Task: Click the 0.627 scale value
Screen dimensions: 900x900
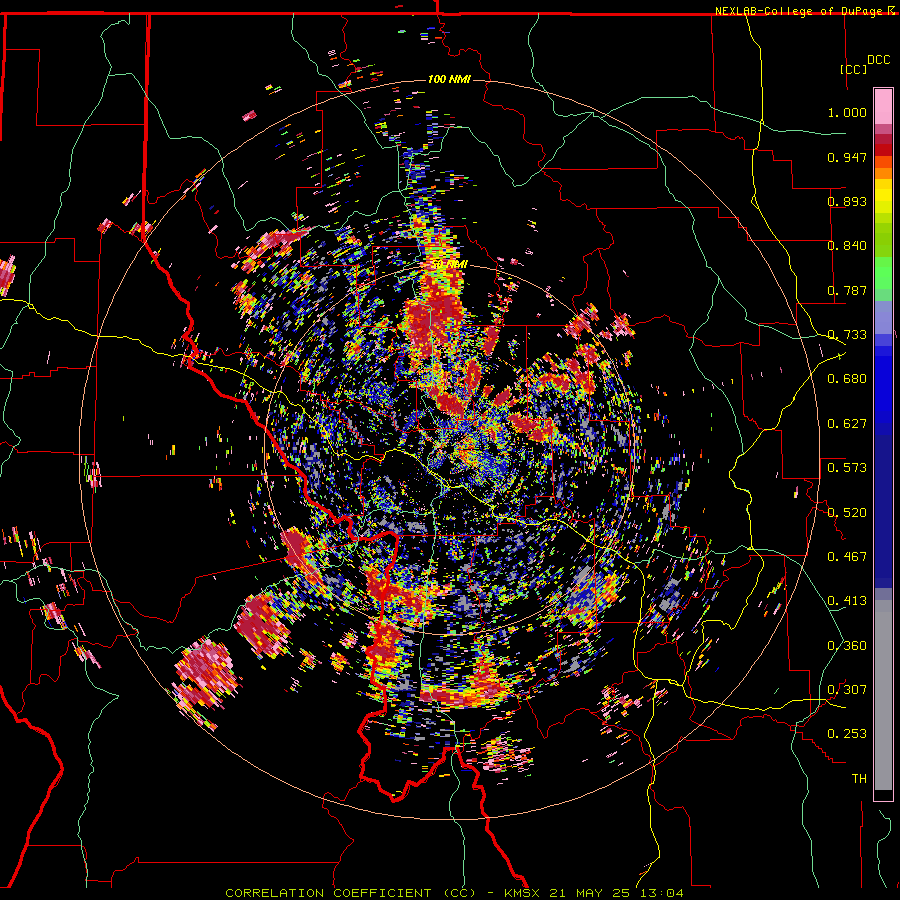Action: 847,424
